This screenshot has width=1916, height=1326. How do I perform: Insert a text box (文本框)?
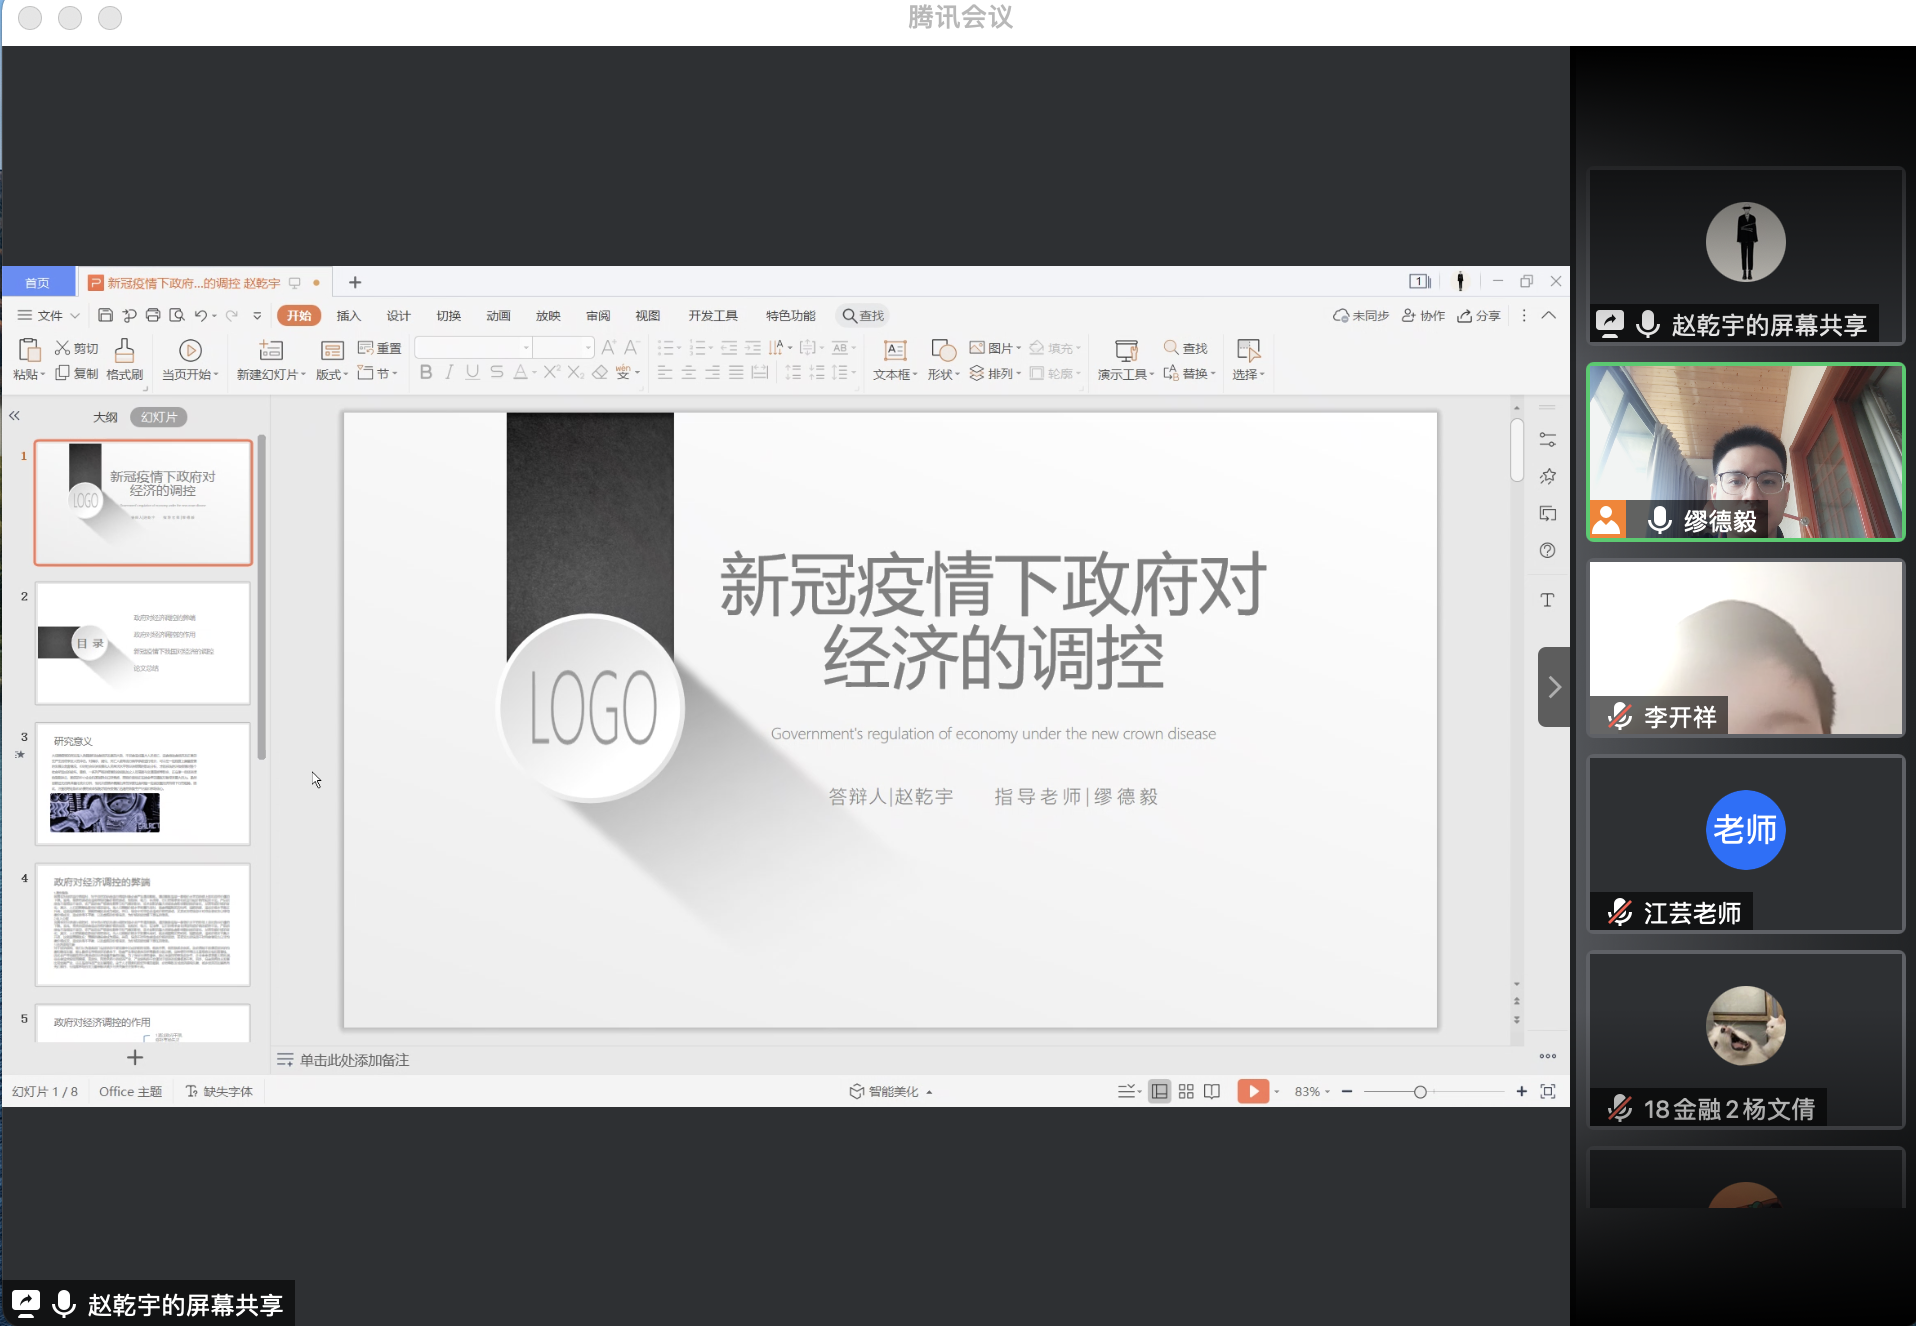click(895, 357)
